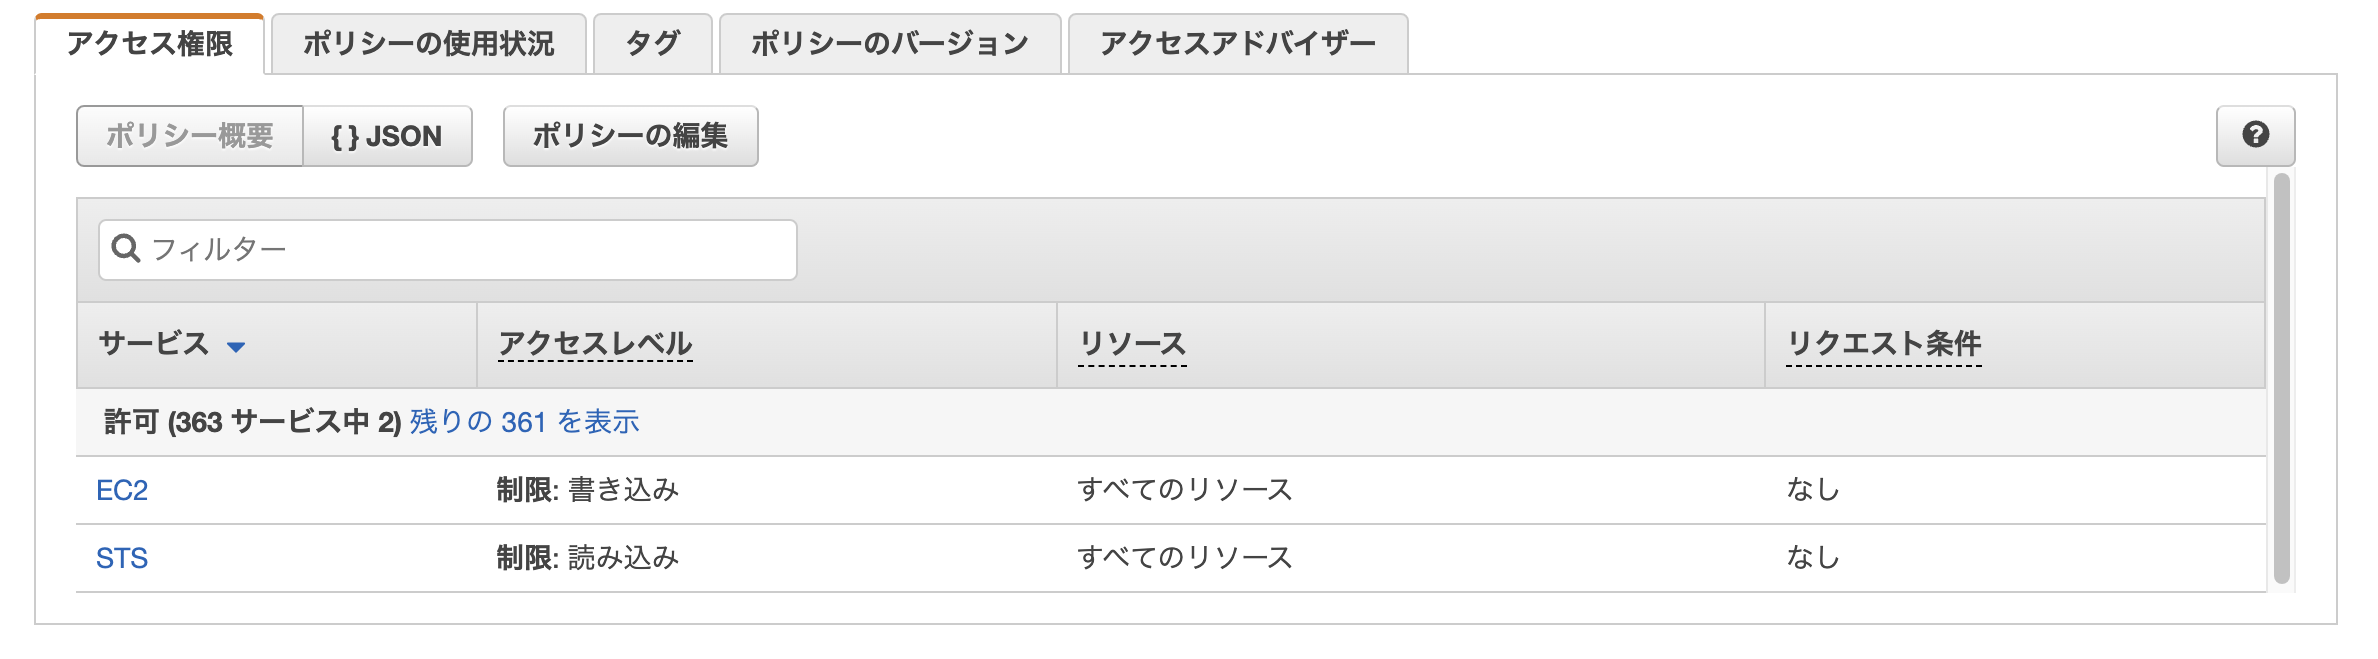
Task: Click the ポリシーの編集 button
Action: click(630, 137)
